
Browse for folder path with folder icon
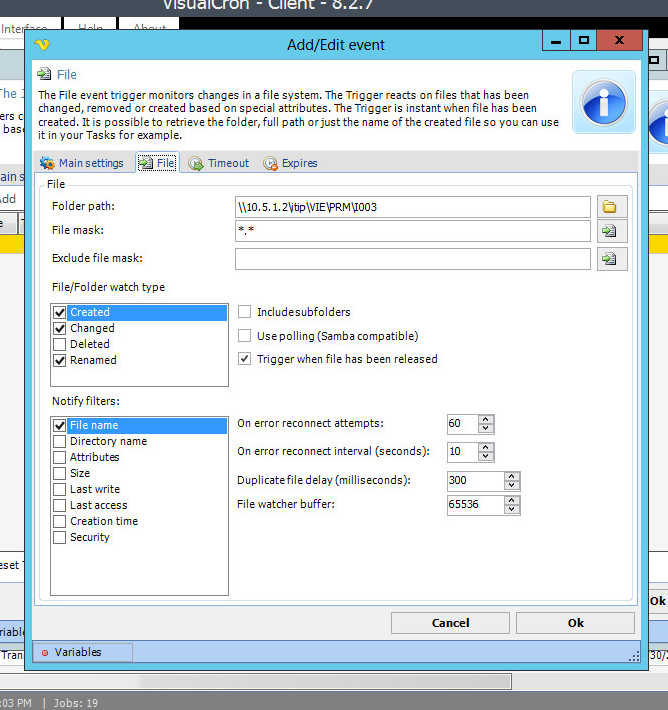[612, 207]
